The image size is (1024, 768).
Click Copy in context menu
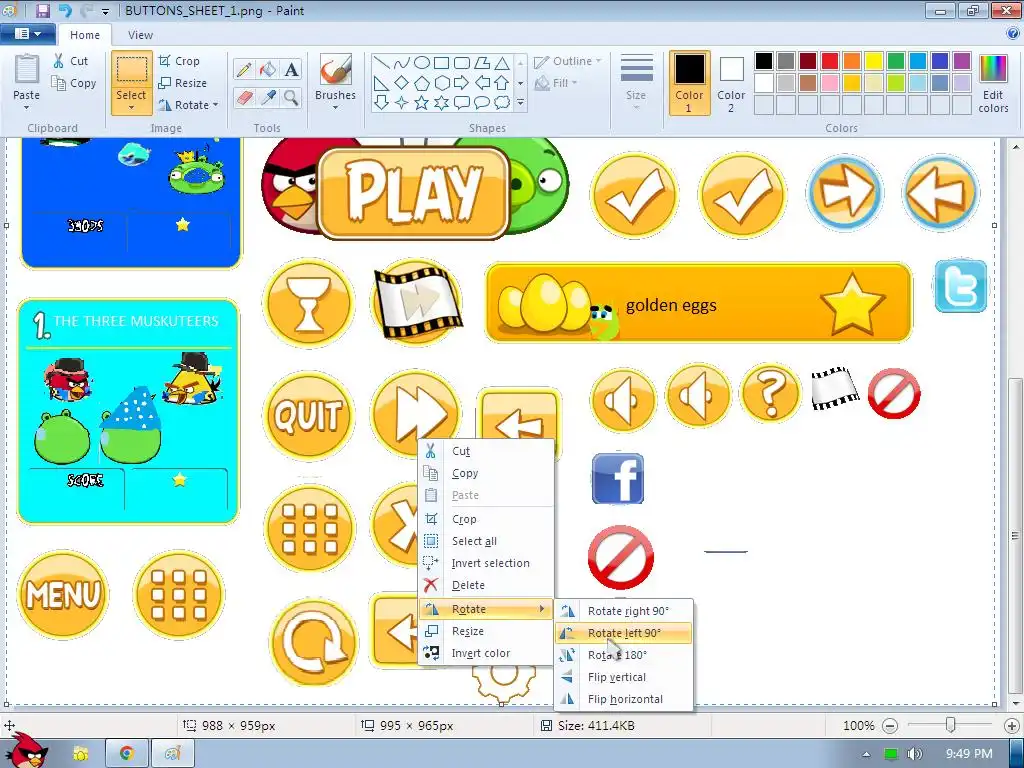486,473
